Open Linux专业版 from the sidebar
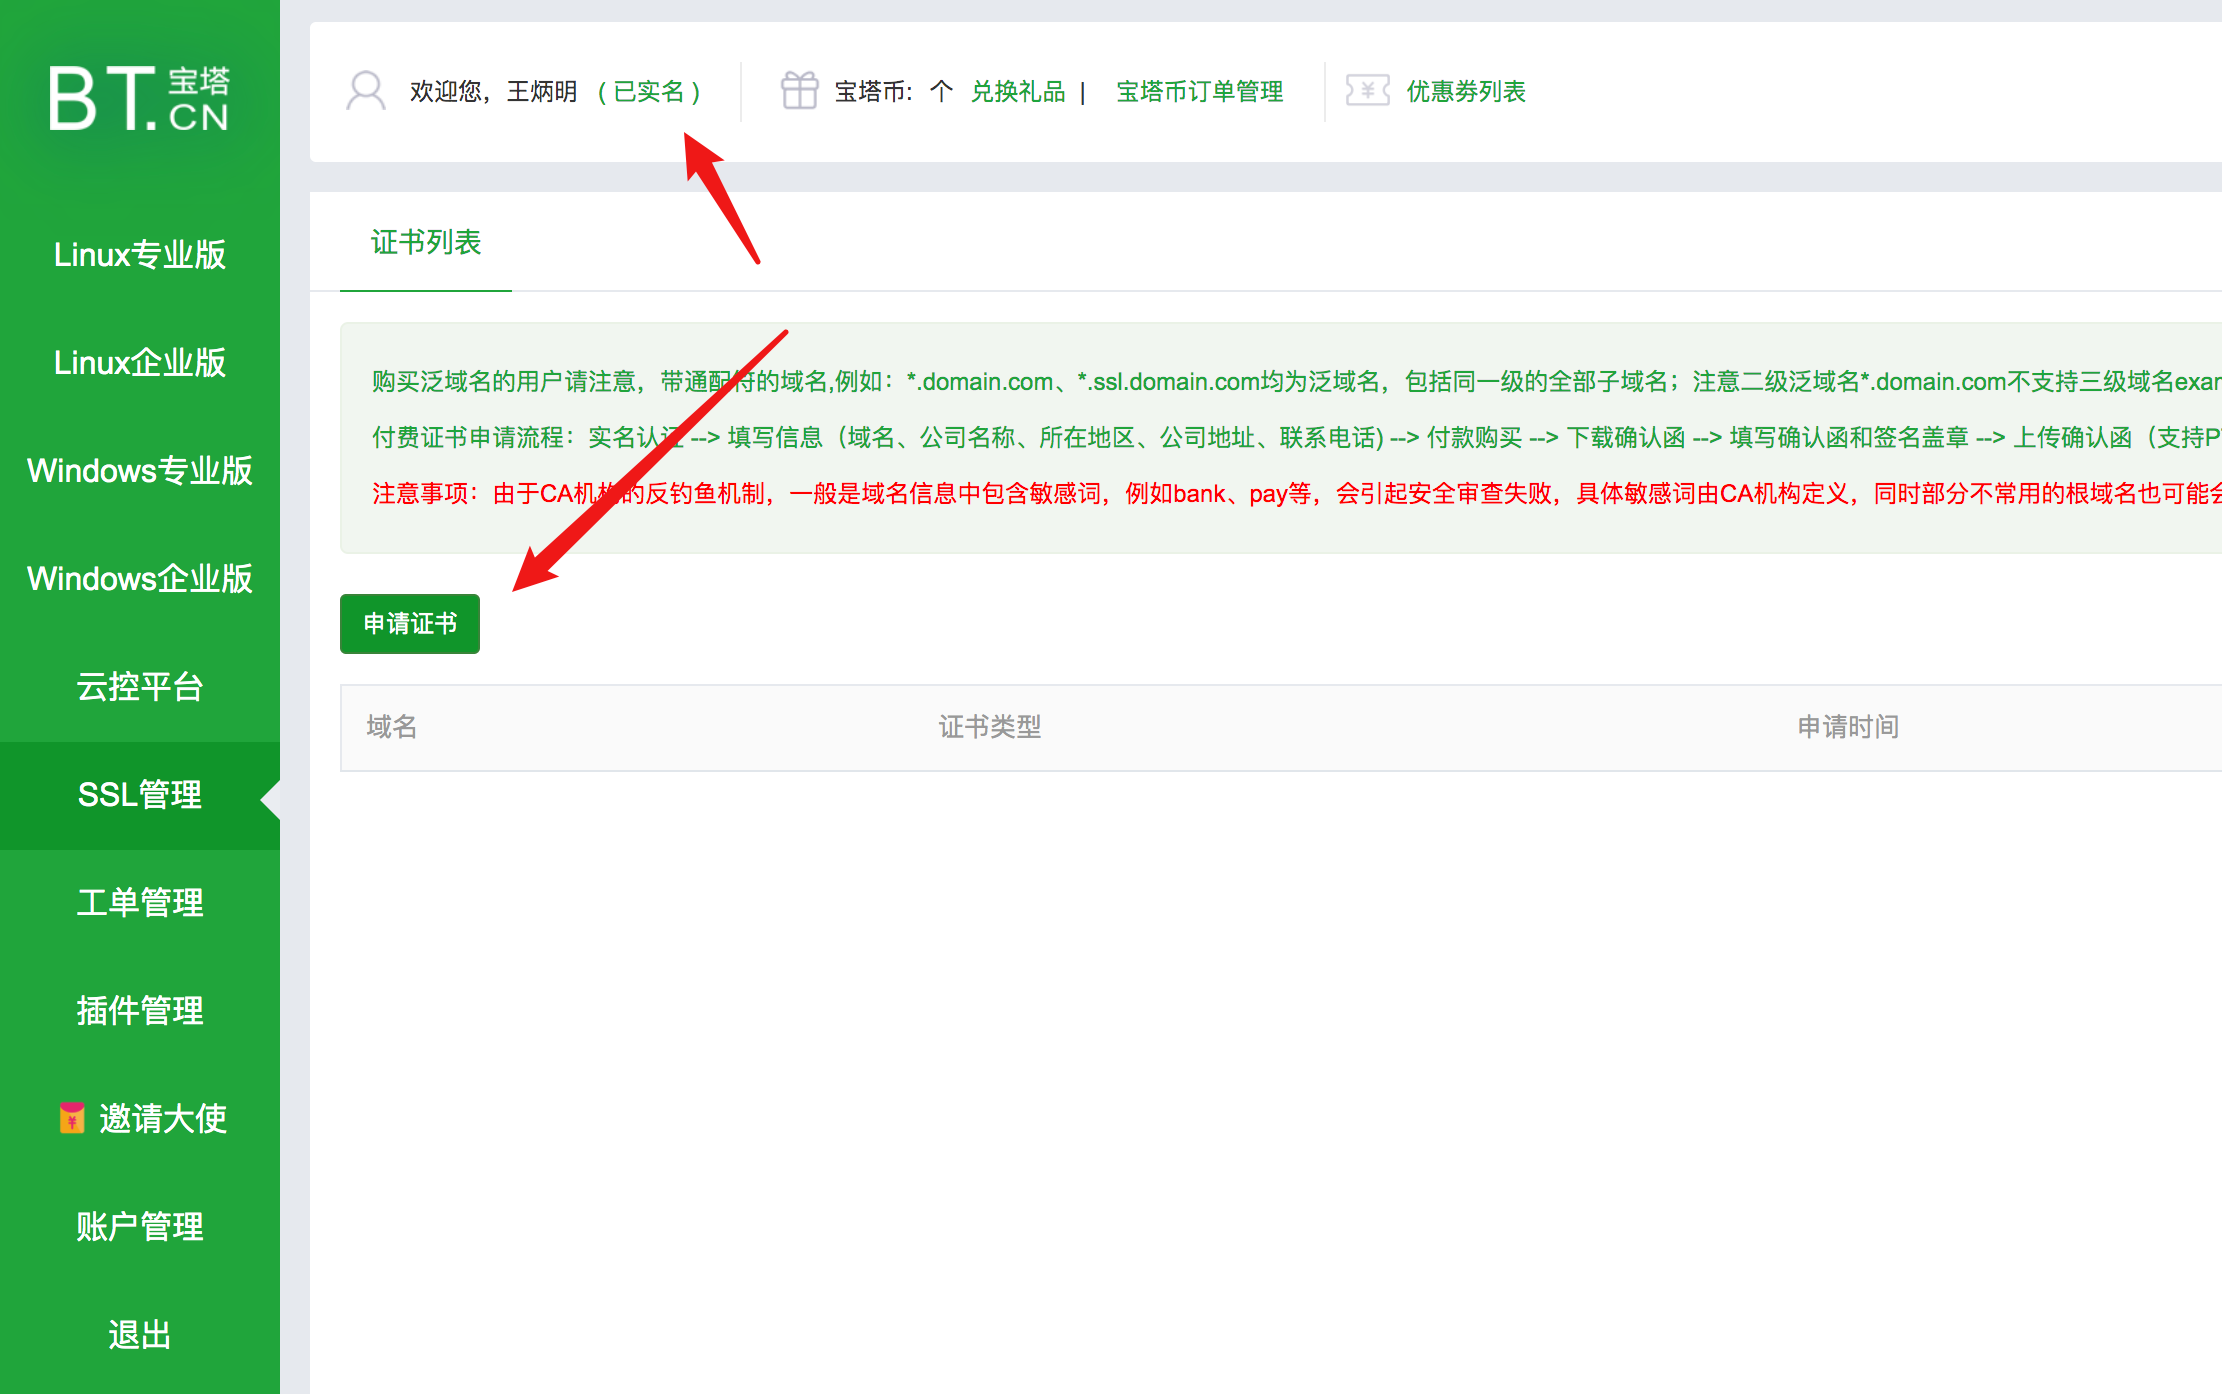The width and height of the screenshot is (2222, 1394). 139,255
